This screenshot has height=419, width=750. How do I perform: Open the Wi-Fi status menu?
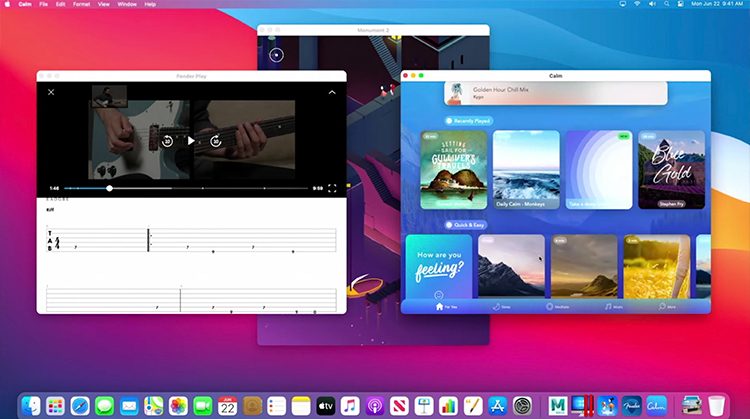(x=637, y=4)
